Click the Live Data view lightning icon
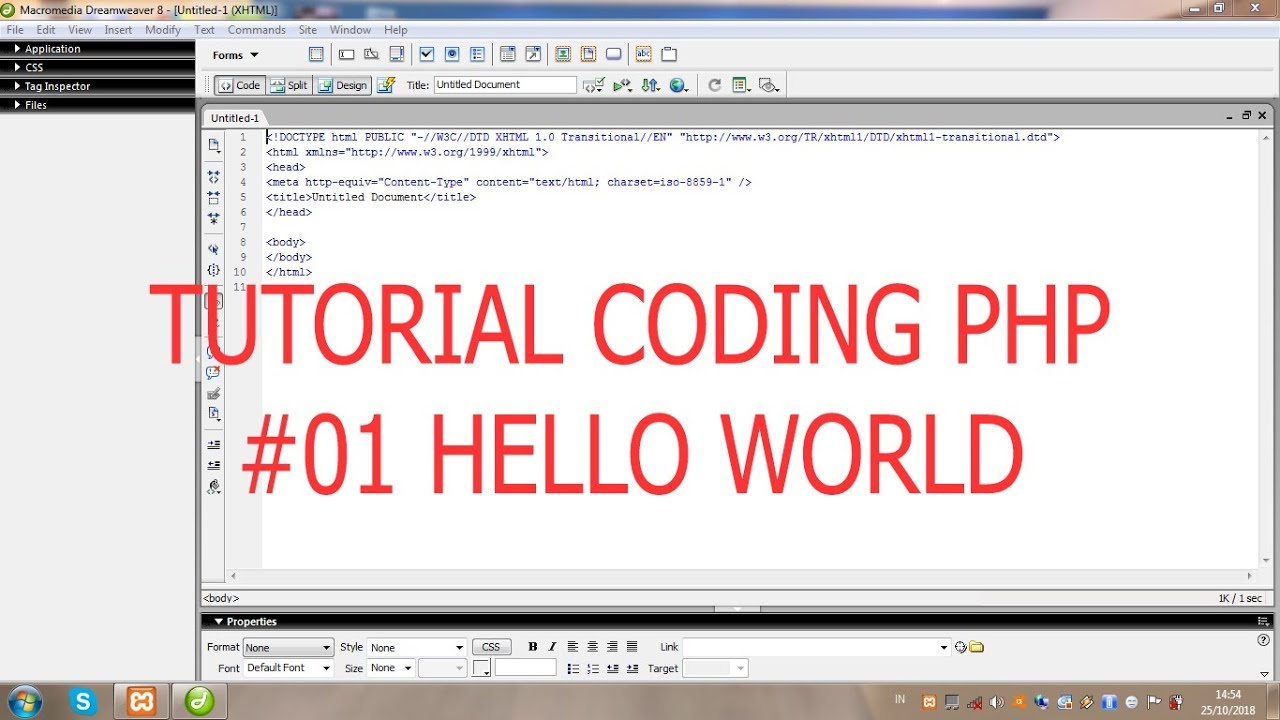 coord(386,85)
